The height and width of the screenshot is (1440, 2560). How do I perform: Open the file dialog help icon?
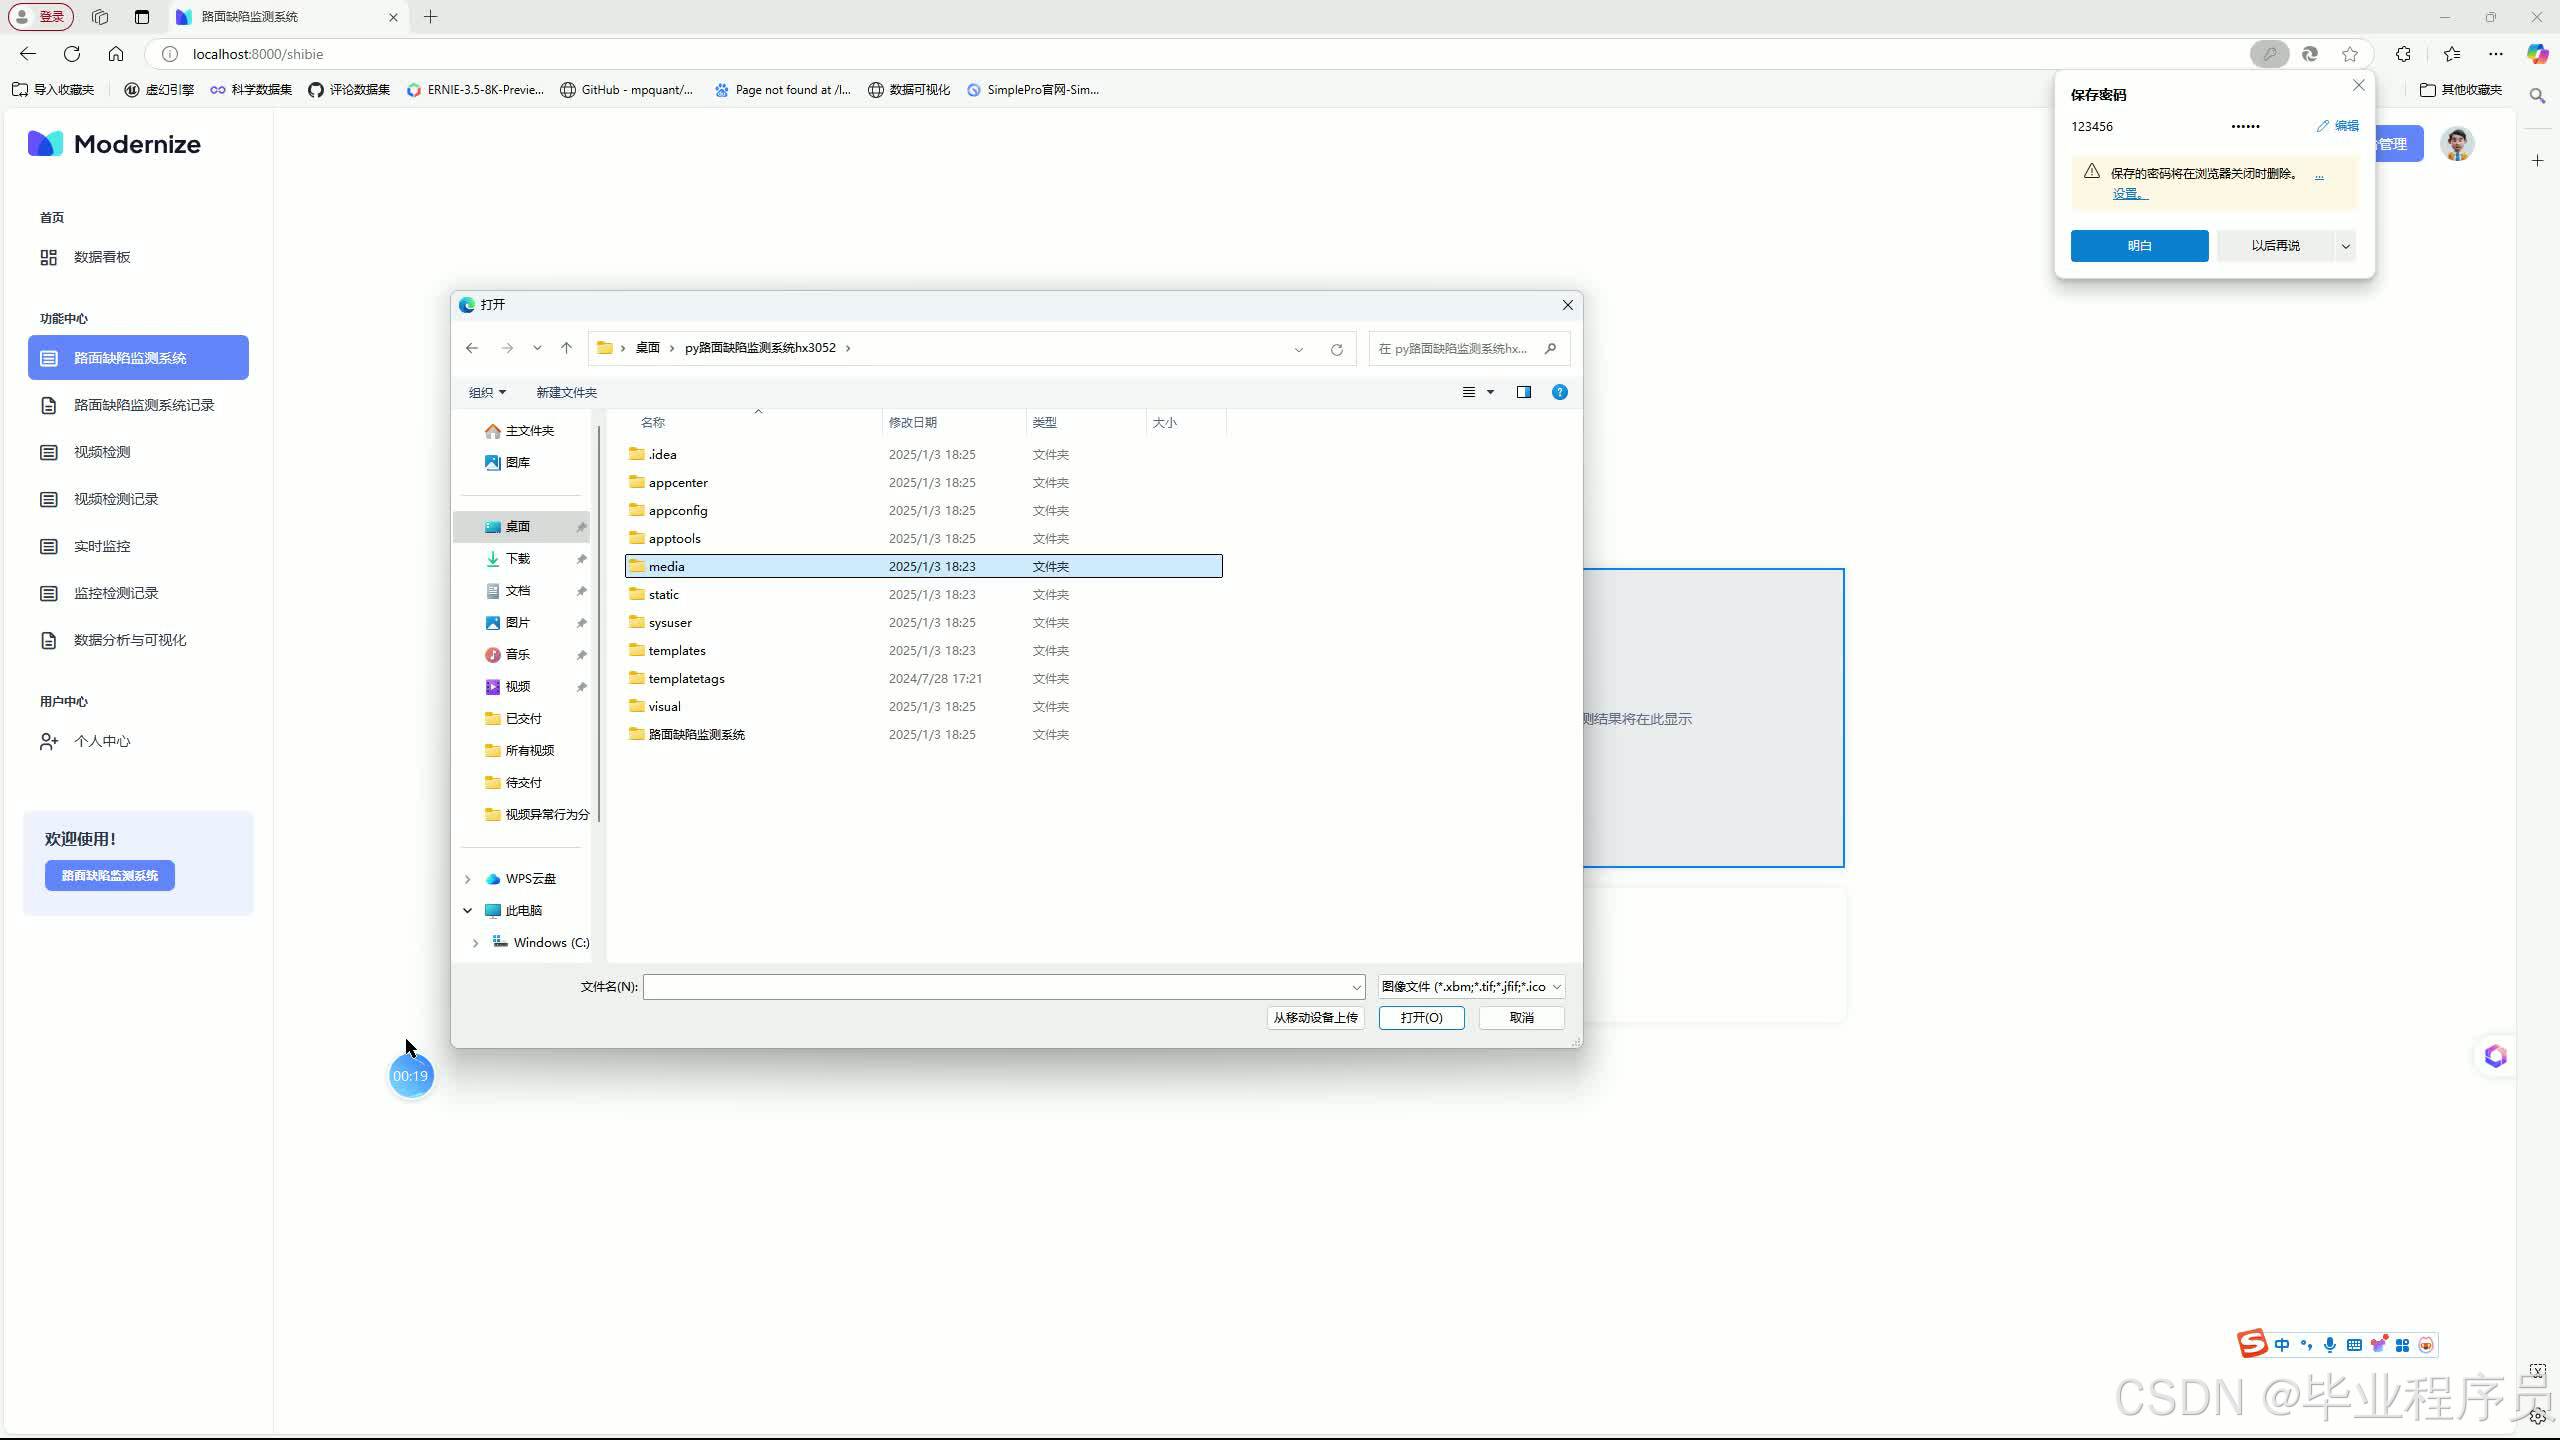[x=1559, y=392]
